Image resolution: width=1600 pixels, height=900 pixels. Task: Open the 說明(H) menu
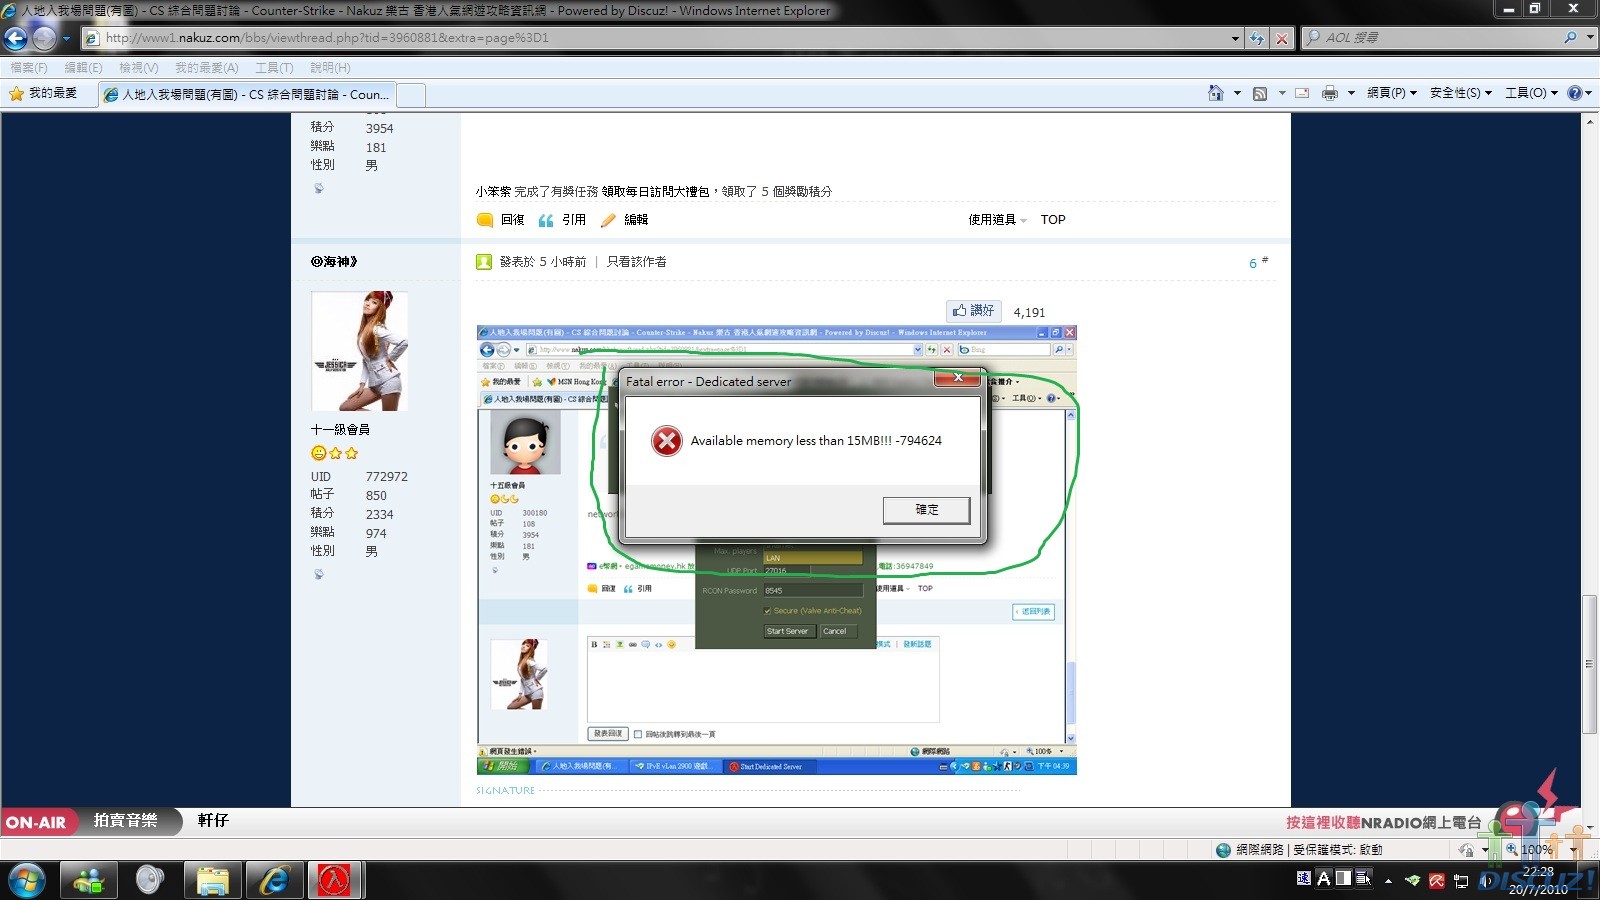pyautogui.click(x=330, y=68)
